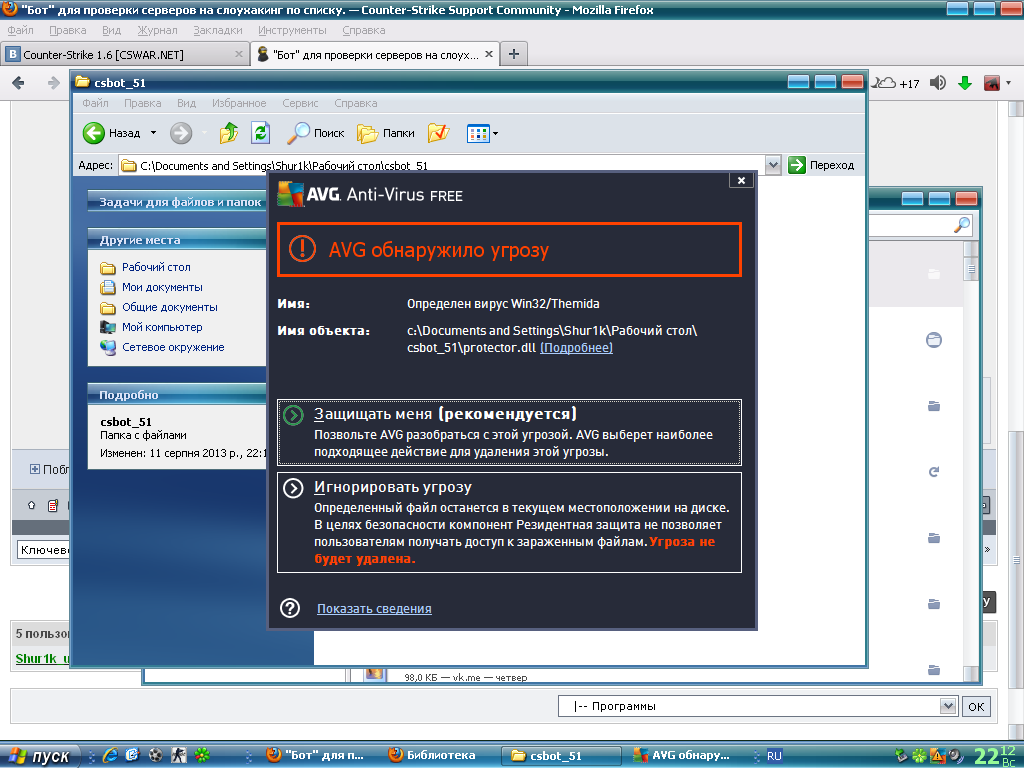Viewport: 1024px width, 768px height.
Task: Expand the plus box next to Побл
Action: tap(35, 469)
